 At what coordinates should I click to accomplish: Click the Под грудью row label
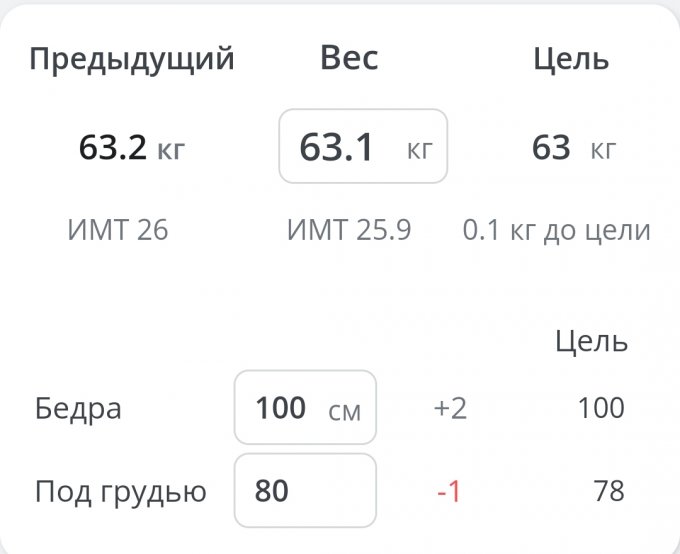pos(120,492)
